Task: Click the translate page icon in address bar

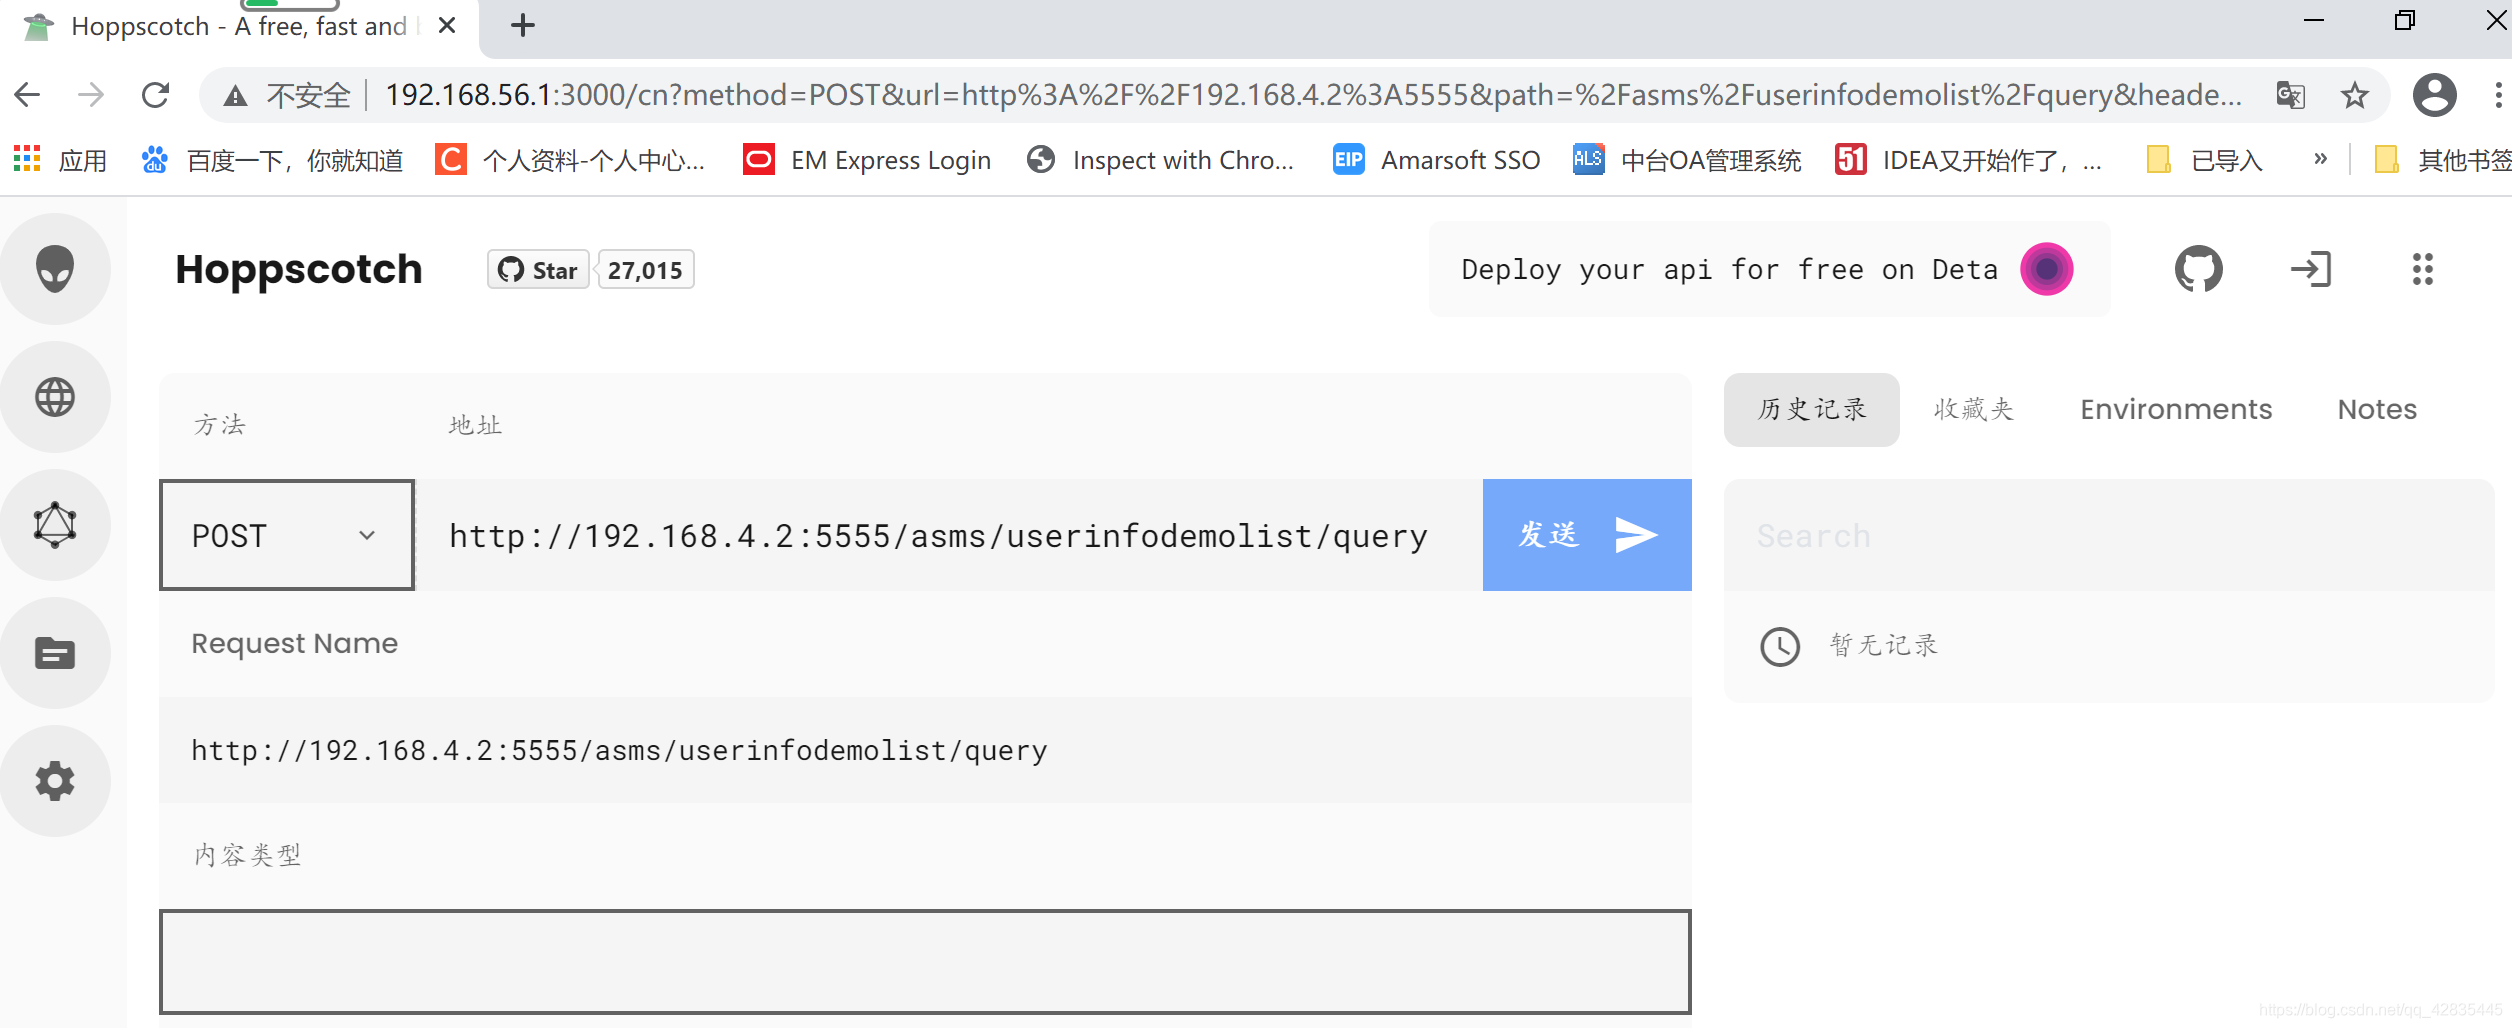Action: [2290, 95]
